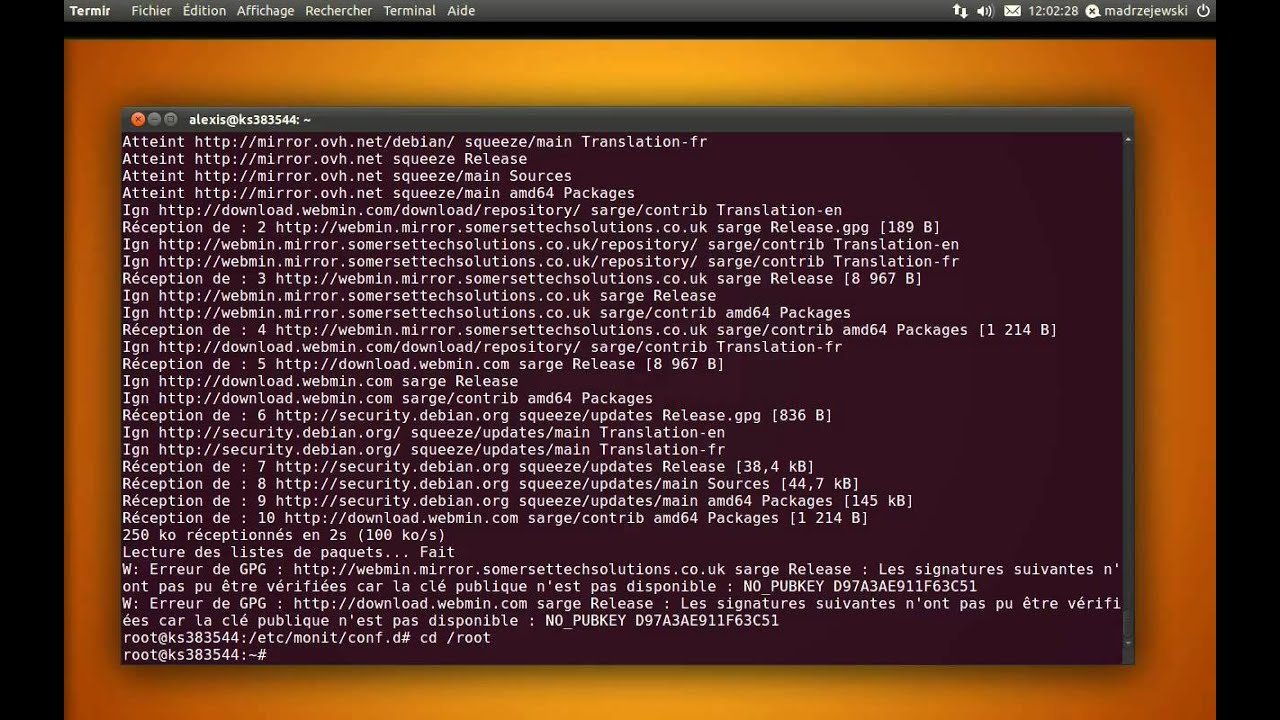Click 'Réception de : 2' Release.gpg [189 B] line
The width and height of the screenshot is (1280, 720).
pos(531,227)
